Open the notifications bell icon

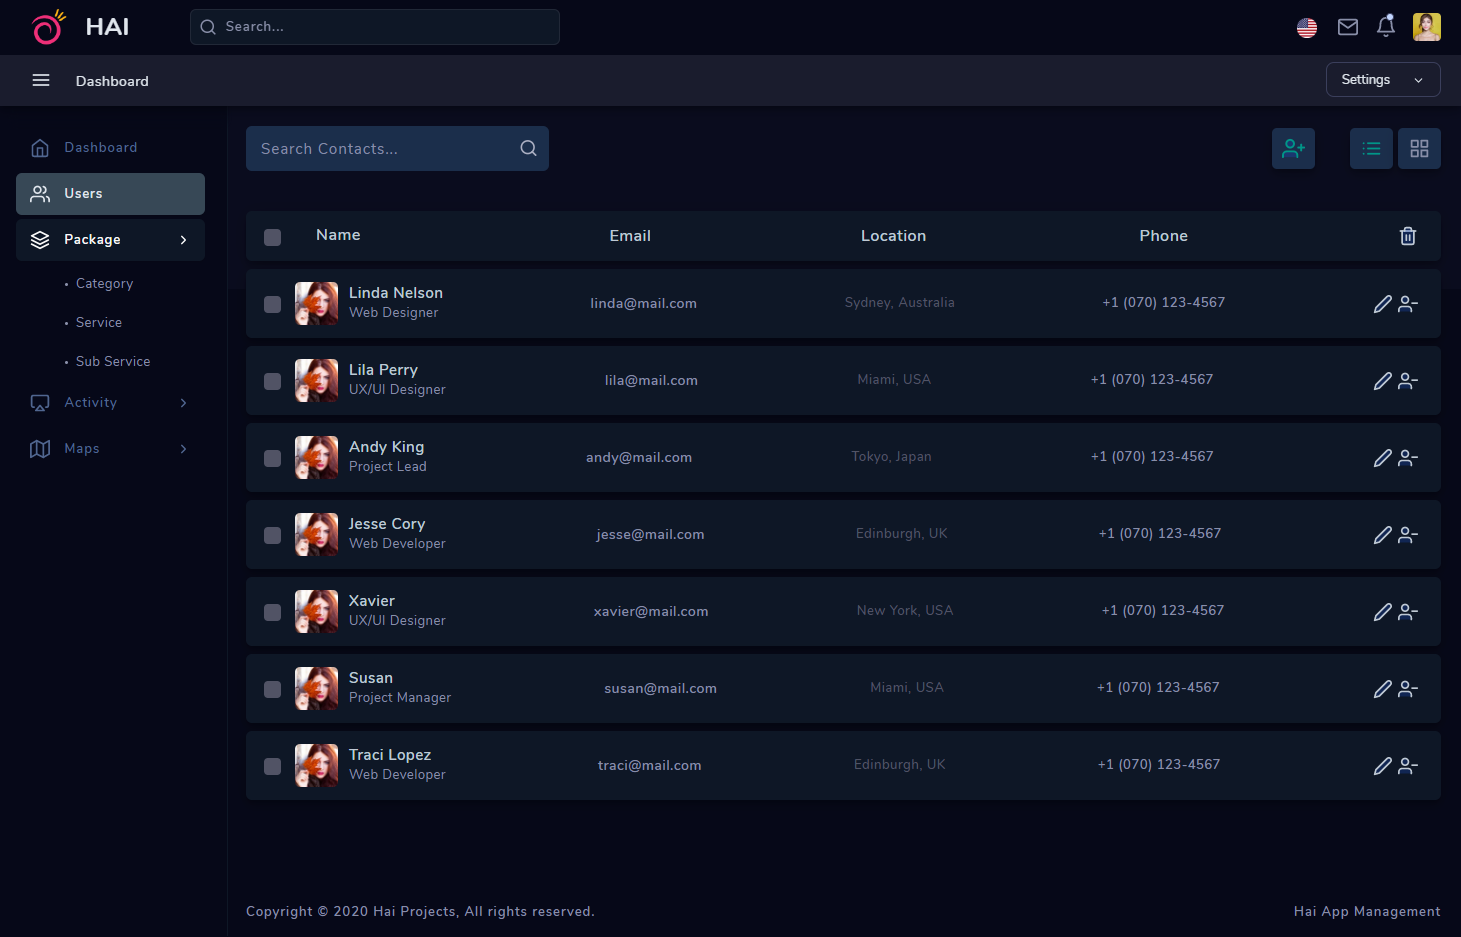(1386, 26)
